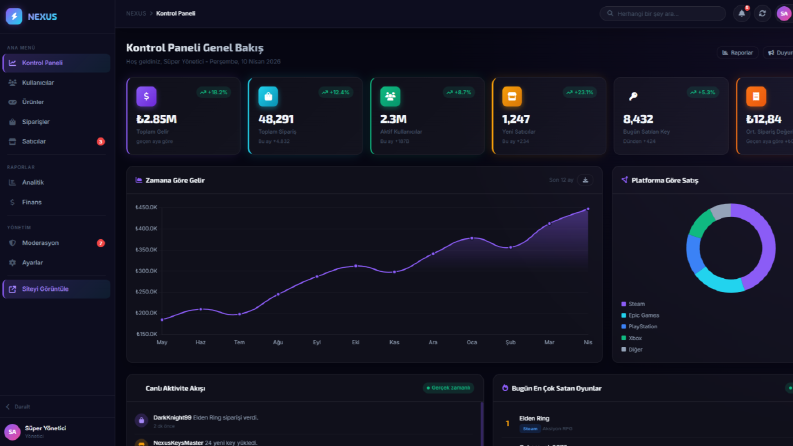
Task: Open the DarkKnight99 activity entry
Action: [x=304, y=421]
